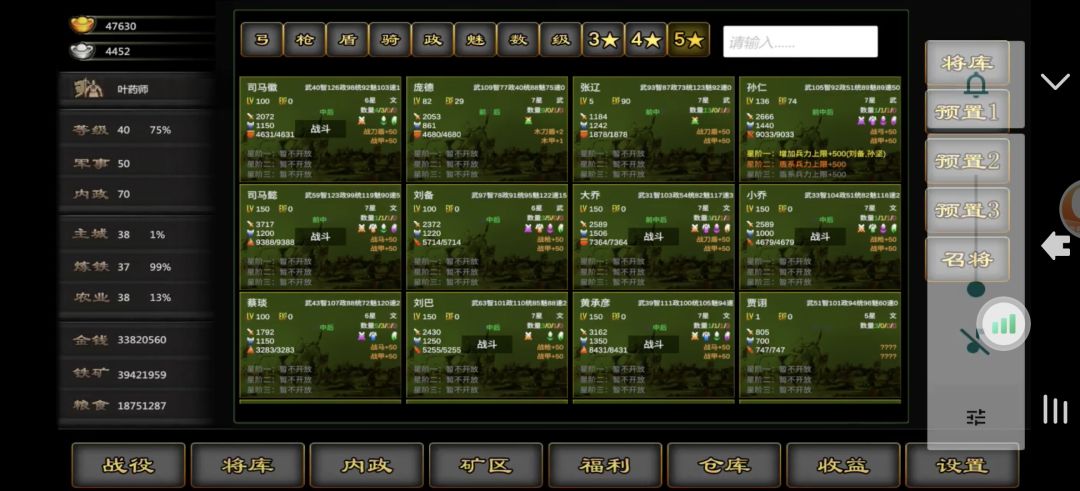The height and width of the screenshot is (491, 1080).
Task: Click the 战斗 button on 司马徽's card
Action: (320, 129)
